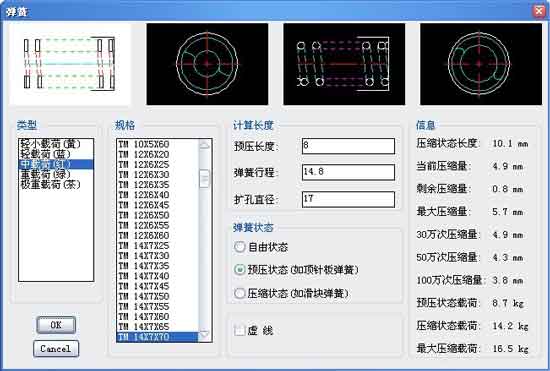Choose 极重载荷(茶) spring type

point(55,184)
